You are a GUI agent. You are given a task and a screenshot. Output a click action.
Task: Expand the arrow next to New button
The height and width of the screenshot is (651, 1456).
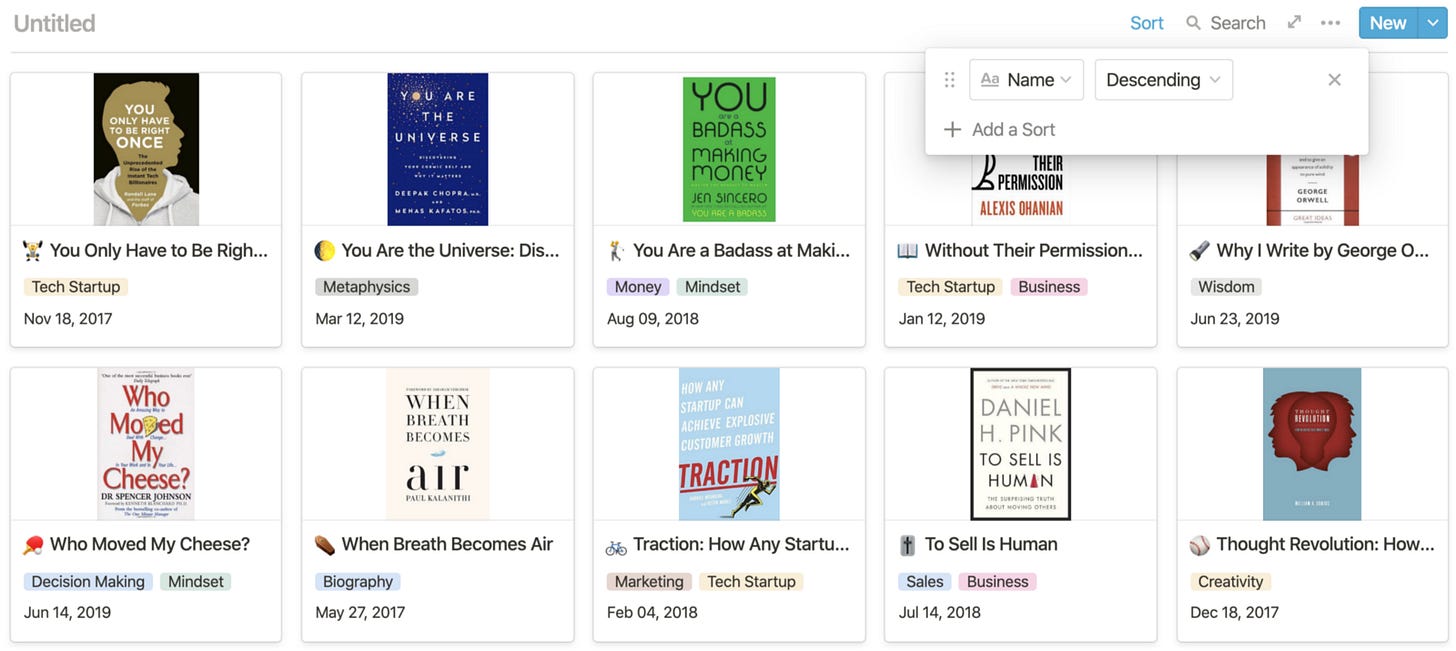click(x=1432, y=23)
